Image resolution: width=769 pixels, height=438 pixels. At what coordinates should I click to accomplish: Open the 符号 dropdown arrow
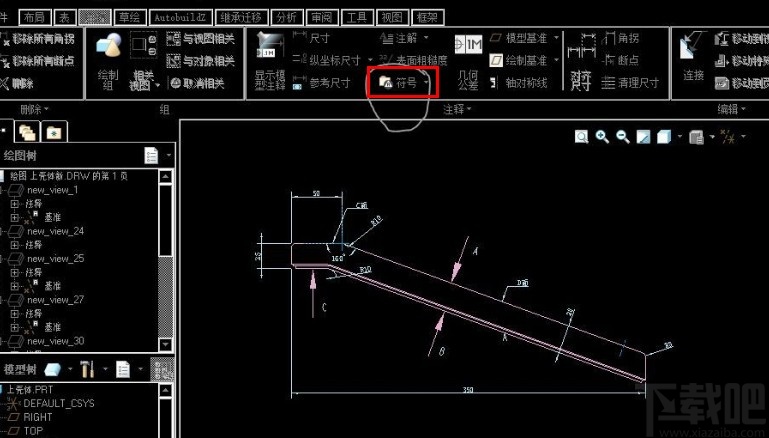coord(426,83)
